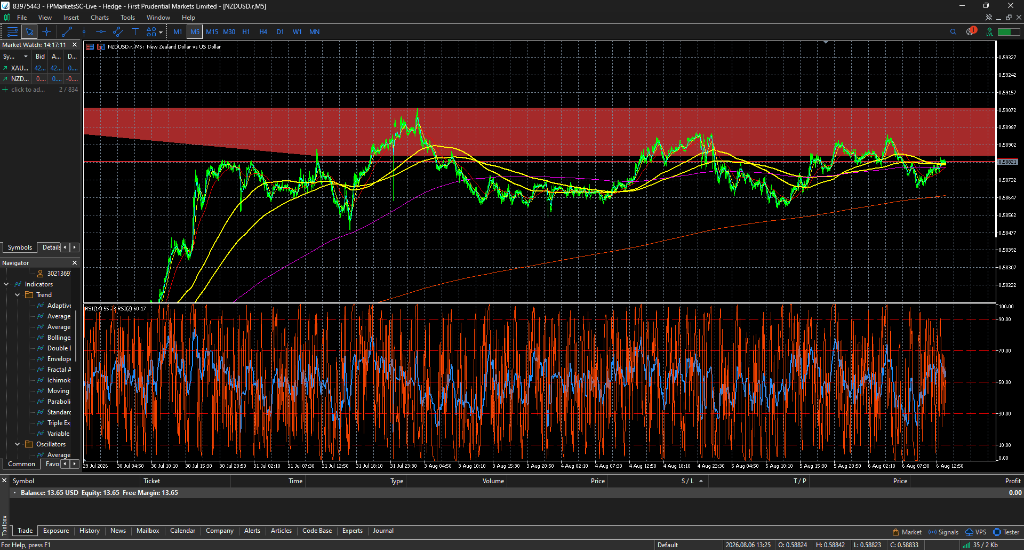This screenshot has width=1024, height=550.
Task: Close the Navigator panel
Action: 74,263
